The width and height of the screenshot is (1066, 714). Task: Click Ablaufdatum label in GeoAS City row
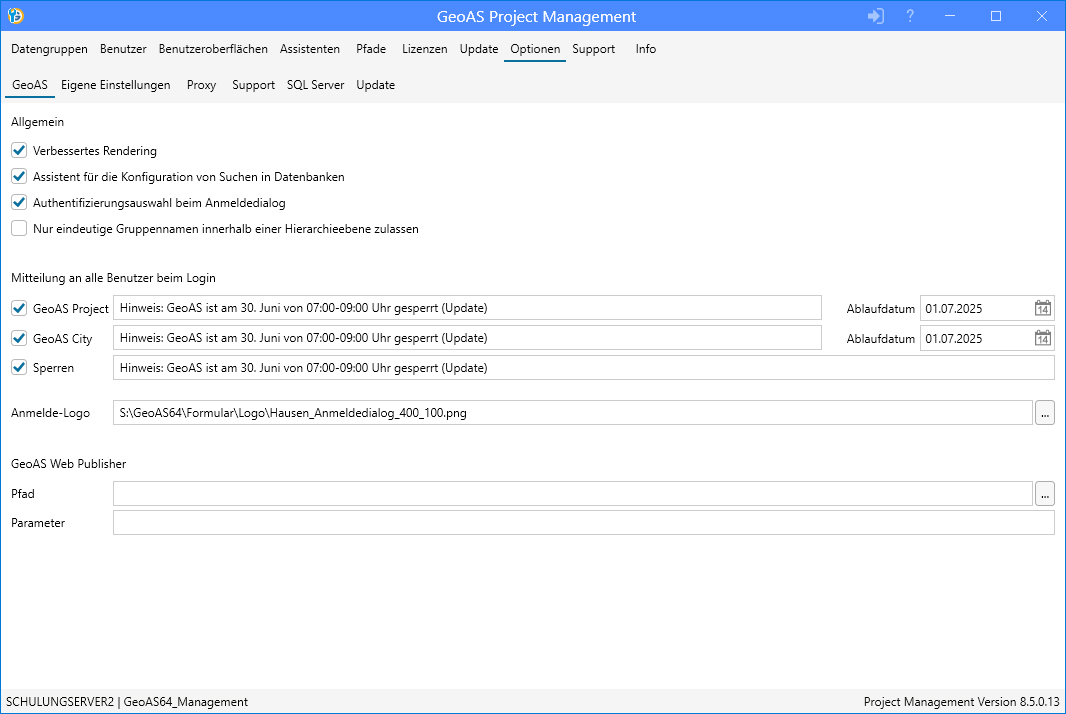[880, 339]
